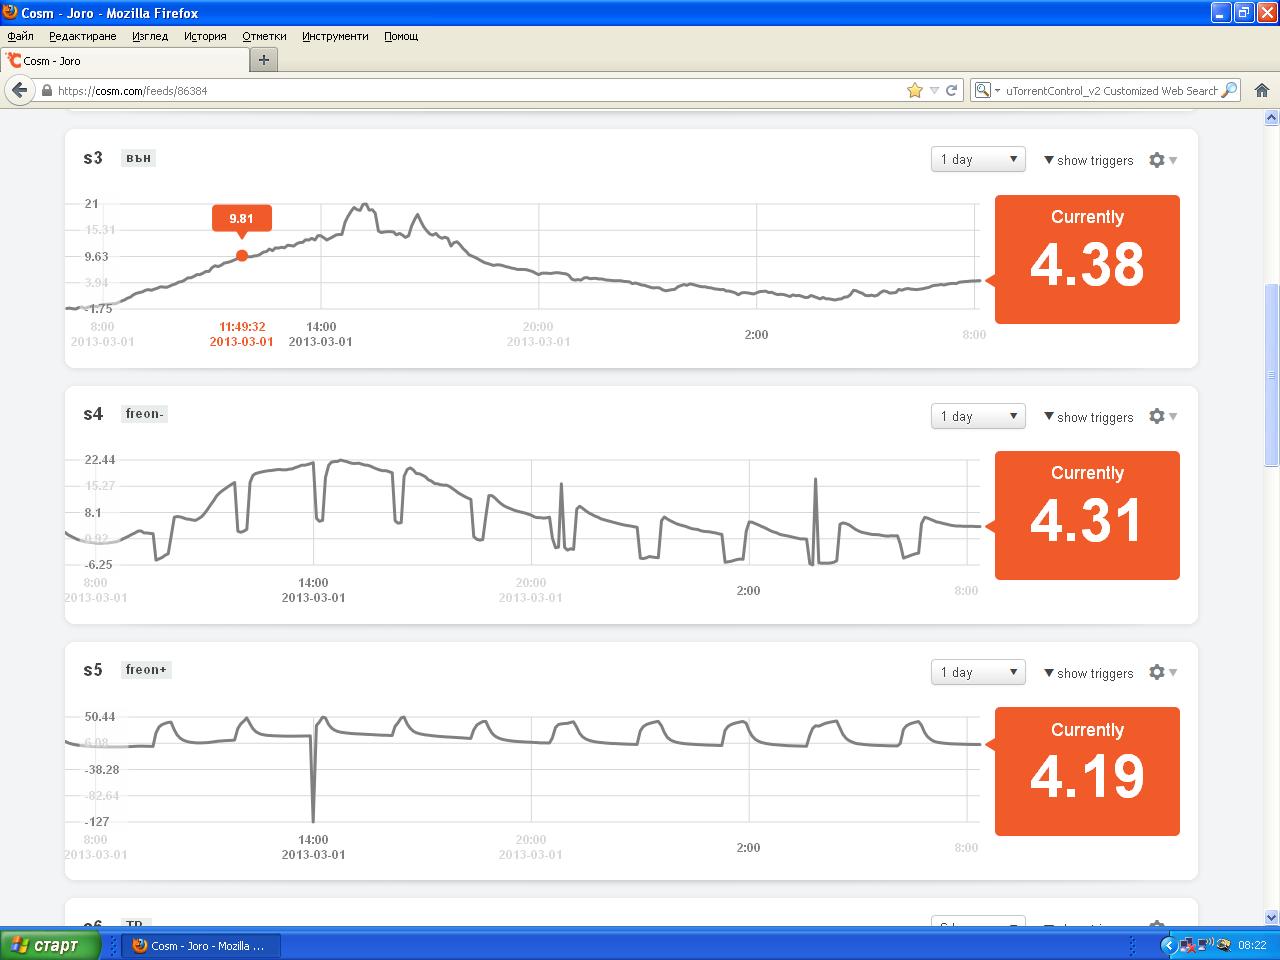Expand show triggers for s3
1280x960 pixels.
1088,160
